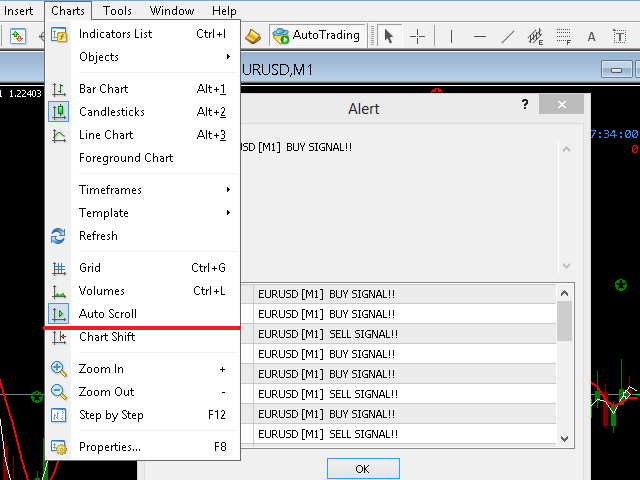Toggle the Grid display
Viewport: 640px width, 480px height.
(142, 268)
